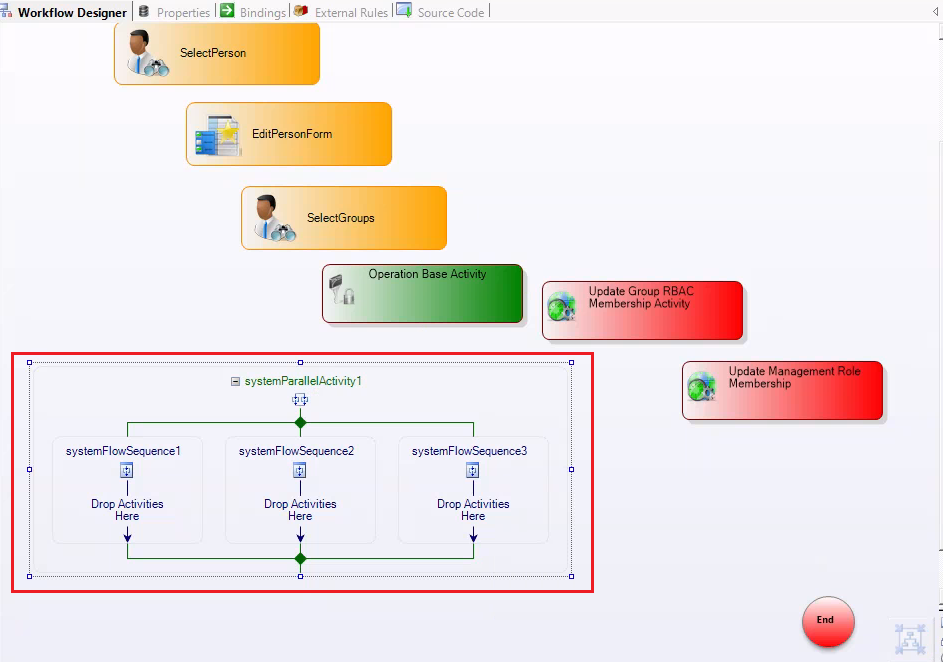Select the SelectGroups activity
This screenshot has width=943, height=662.
(x=344, y=218)
